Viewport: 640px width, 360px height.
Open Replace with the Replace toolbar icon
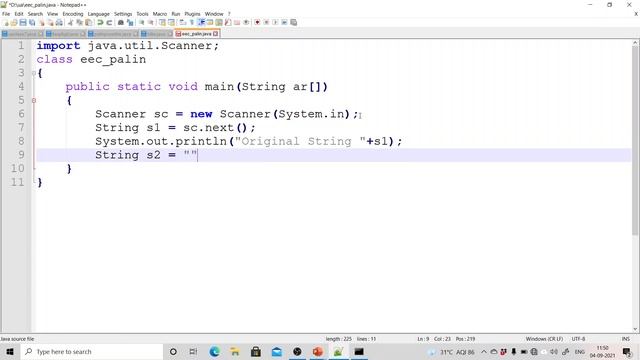pyautogui.click(x=130, y=22)
